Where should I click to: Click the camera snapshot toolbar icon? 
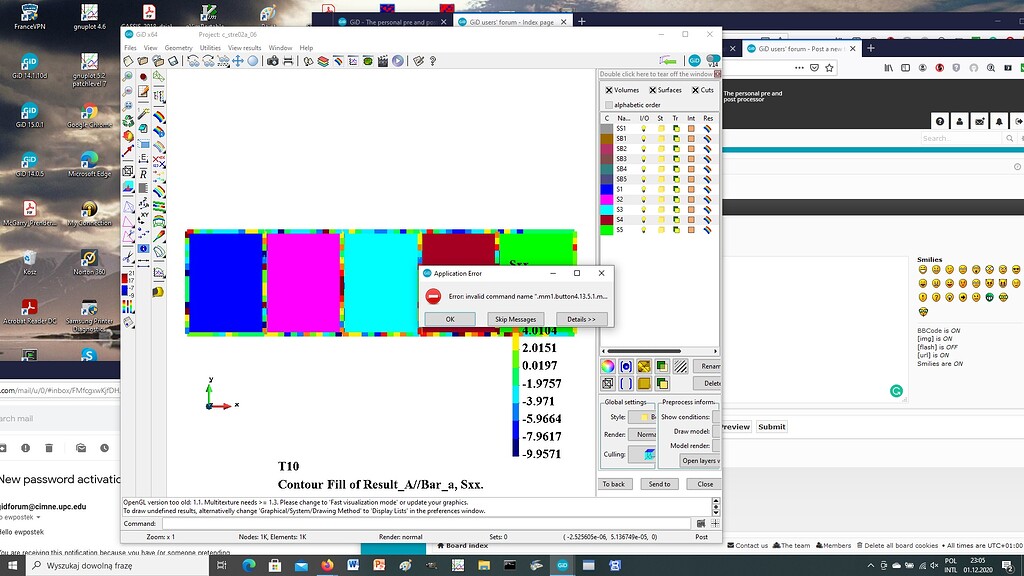275,61
